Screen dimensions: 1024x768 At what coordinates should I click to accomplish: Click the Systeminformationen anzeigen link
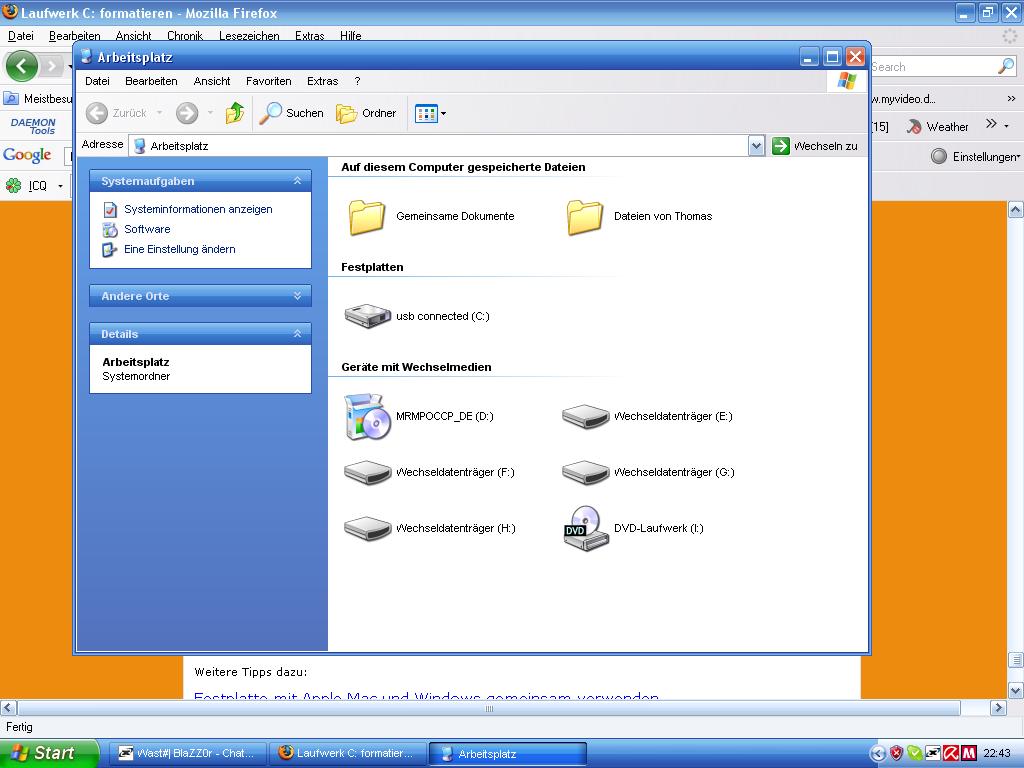pos(198,209)
